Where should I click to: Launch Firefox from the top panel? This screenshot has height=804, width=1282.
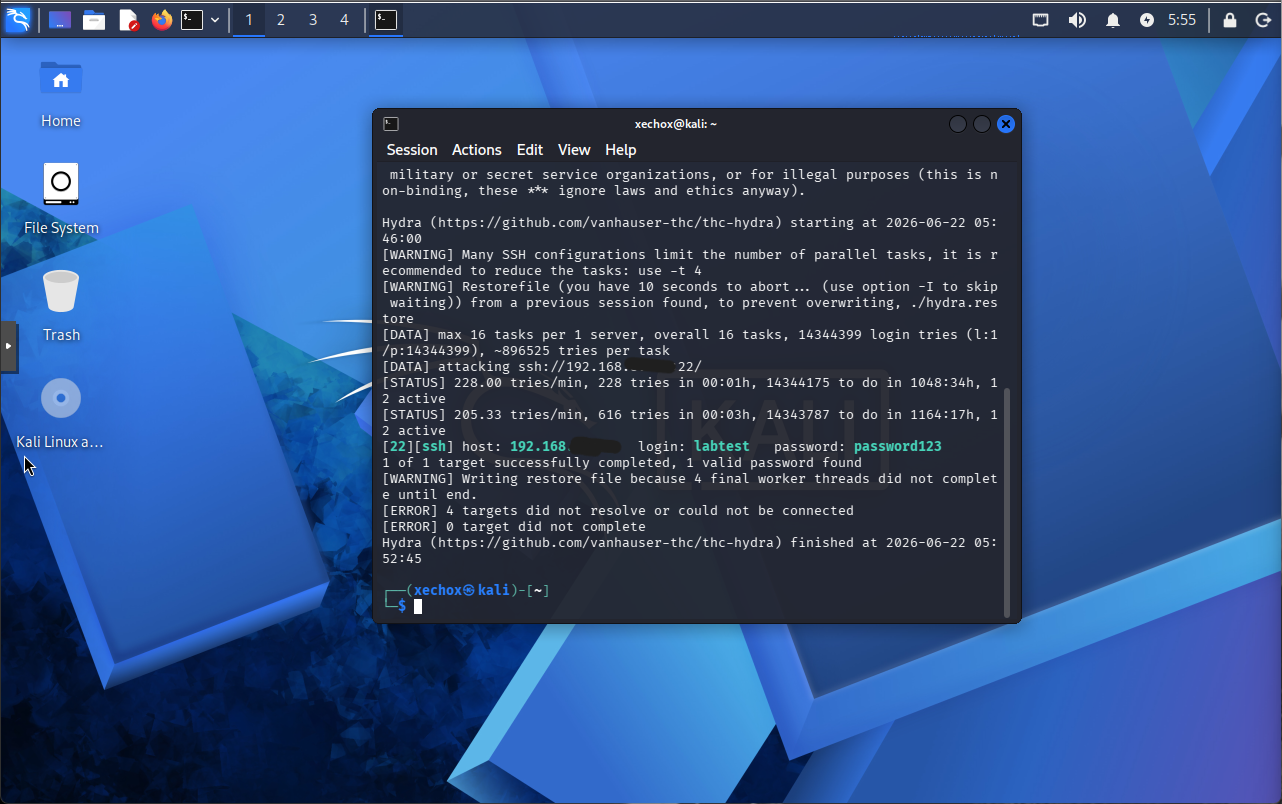click(162, 20)
